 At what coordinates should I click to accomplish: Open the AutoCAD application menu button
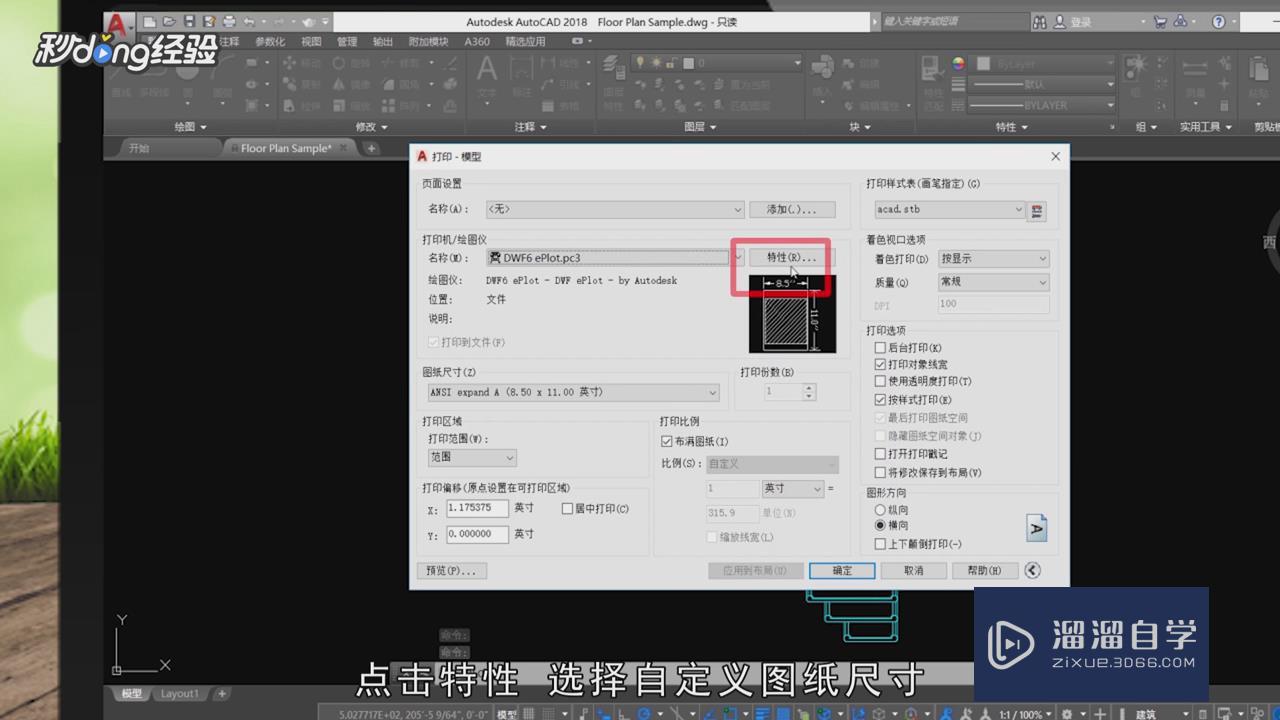pyautogui.click(x=119, y=24)
